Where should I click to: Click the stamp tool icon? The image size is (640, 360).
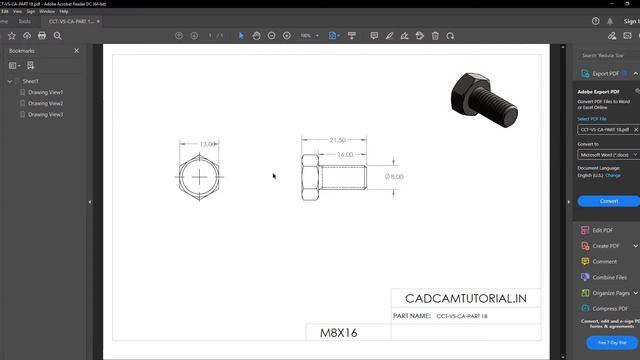(420, 36)
